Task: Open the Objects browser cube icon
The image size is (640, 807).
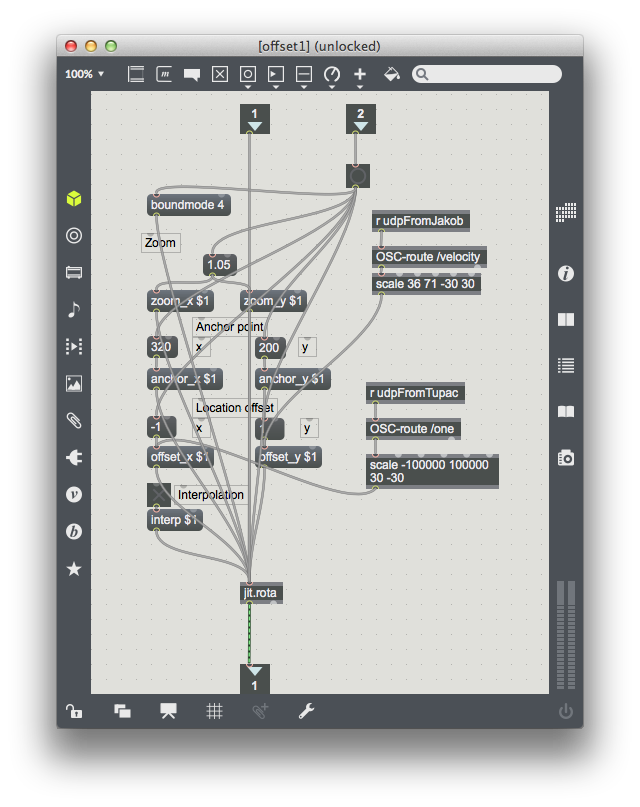Action: (73, 199)
